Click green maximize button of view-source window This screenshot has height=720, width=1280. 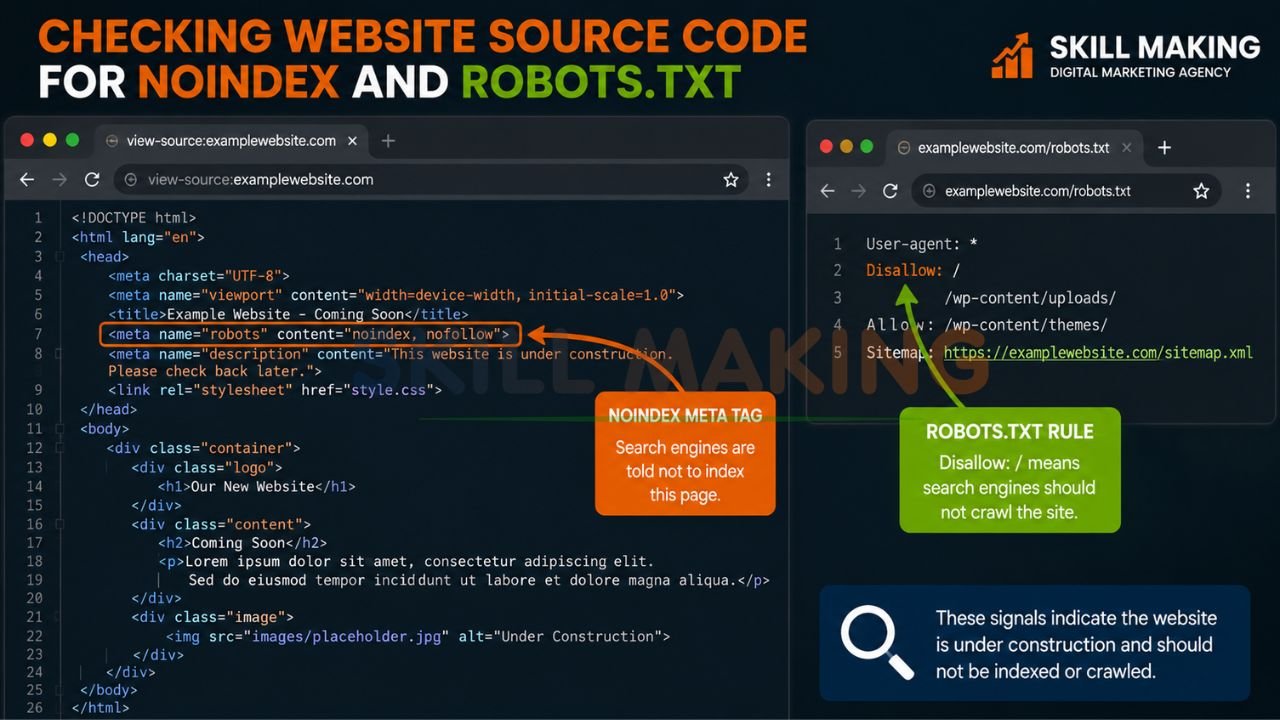point(72,141)
